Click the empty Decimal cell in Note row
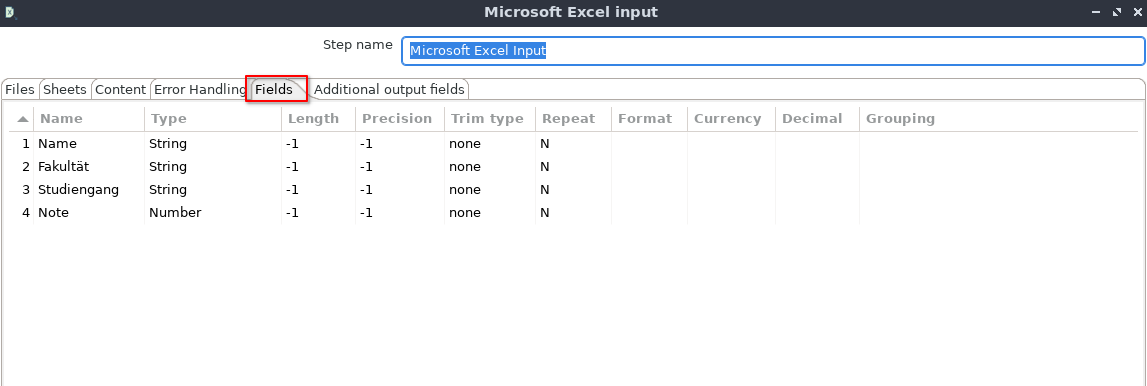The width and height of the screenshot is (1147, 386). tap(817, 213)
